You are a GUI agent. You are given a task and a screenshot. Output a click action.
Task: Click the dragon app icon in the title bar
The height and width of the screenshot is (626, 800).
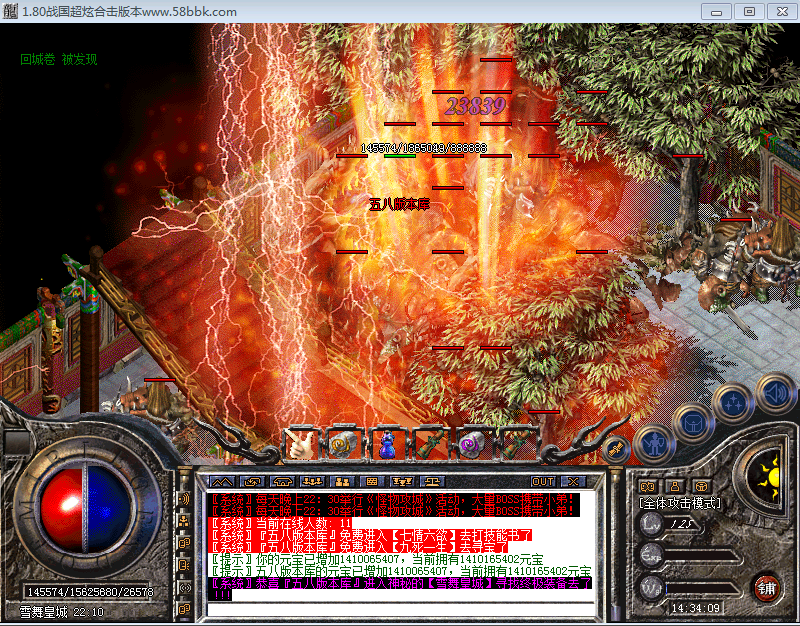tap(10, 11)
